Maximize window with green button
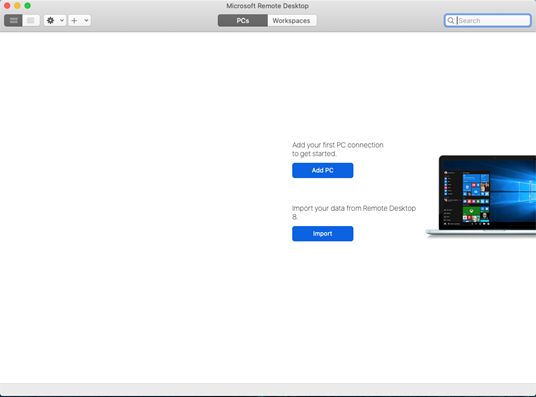Image resolution: width=536 pixels, height=397 pixels. point(28,6)
